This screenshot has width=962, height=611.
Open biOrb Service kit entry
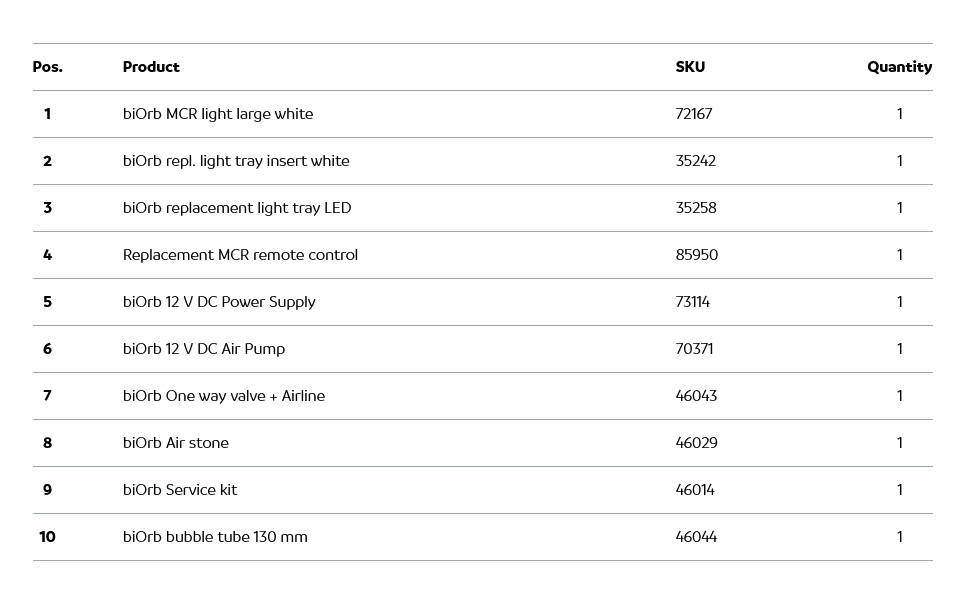[x=180, y=490]
